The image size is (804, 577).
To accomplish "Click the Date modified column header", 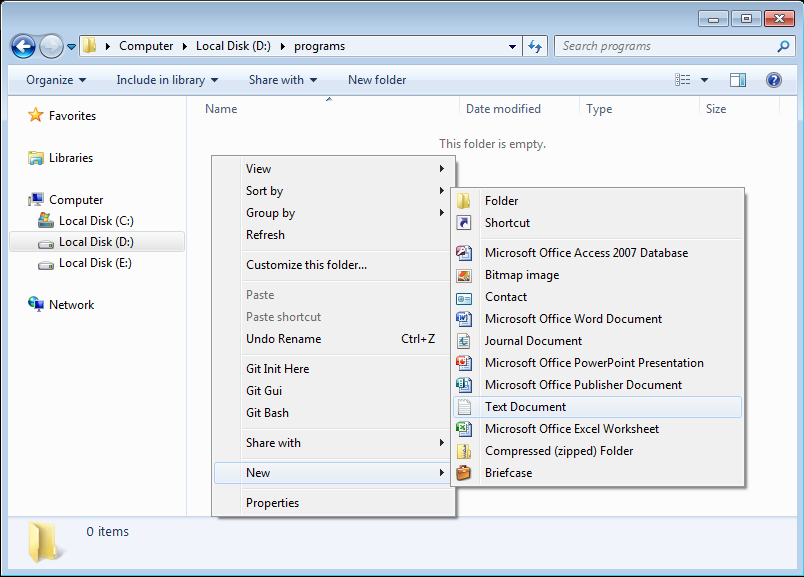I will point(503,109).
